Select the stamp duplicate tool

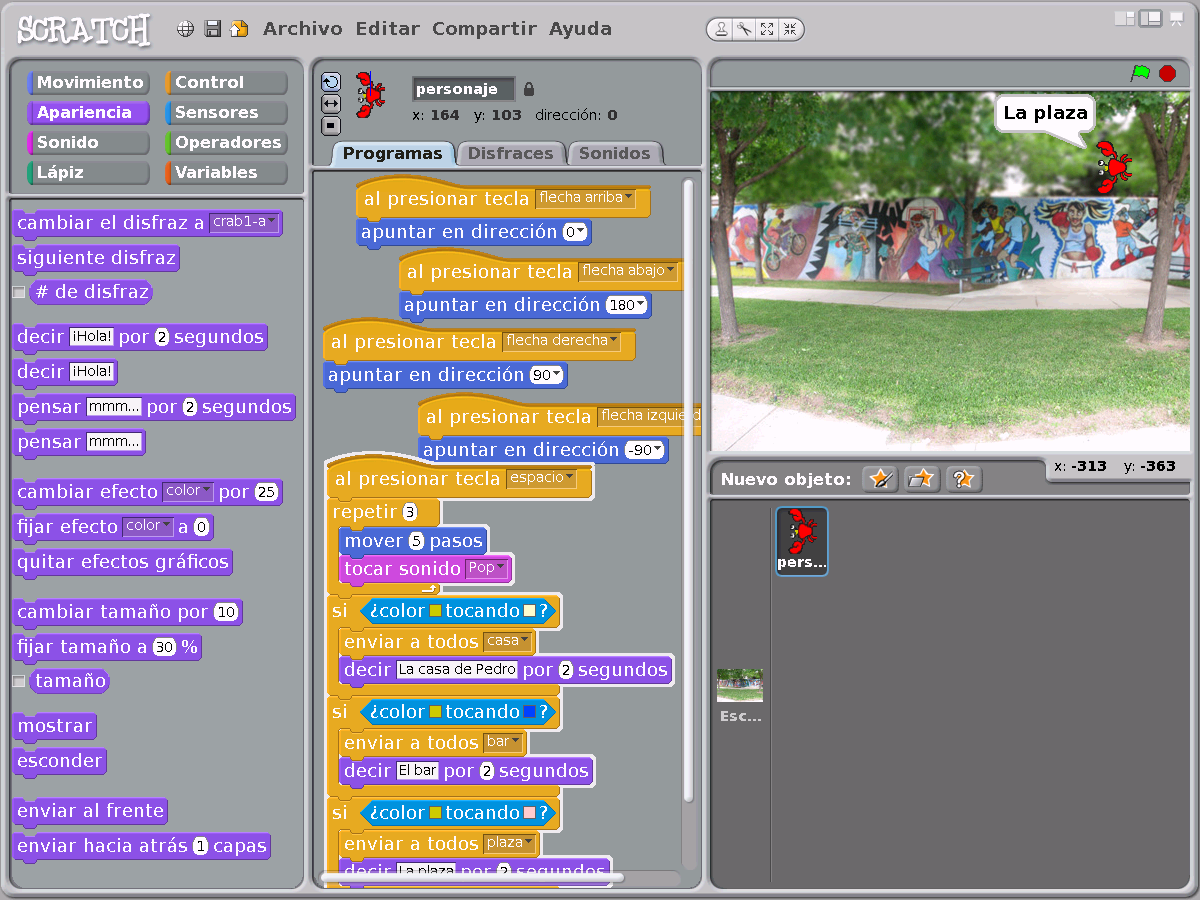pyautogui.click(x=720, y=29)
